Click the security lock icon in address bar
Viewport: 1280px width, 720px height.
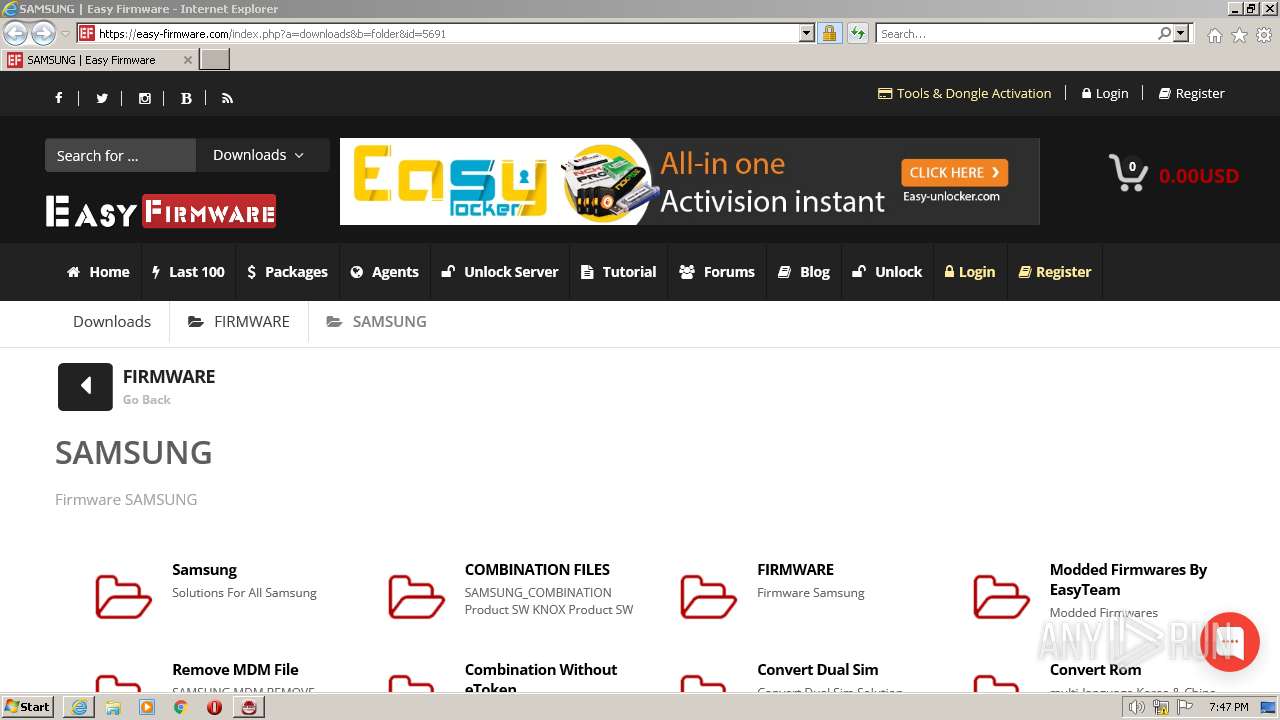829,34
